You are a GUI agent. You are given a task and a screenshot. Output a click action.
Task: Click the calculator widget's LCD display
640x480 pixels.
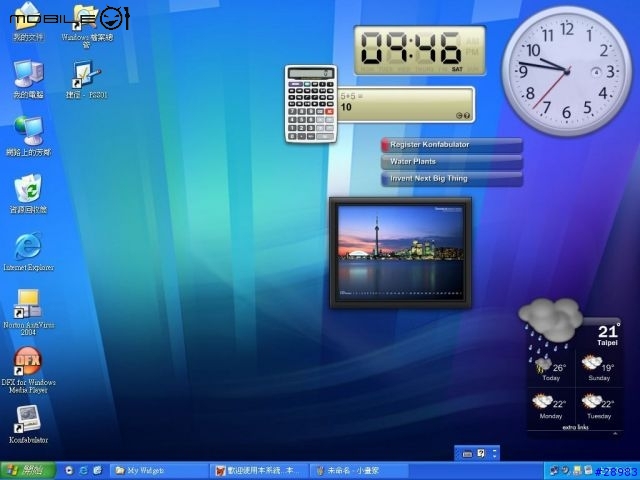(x=311, y=73)
